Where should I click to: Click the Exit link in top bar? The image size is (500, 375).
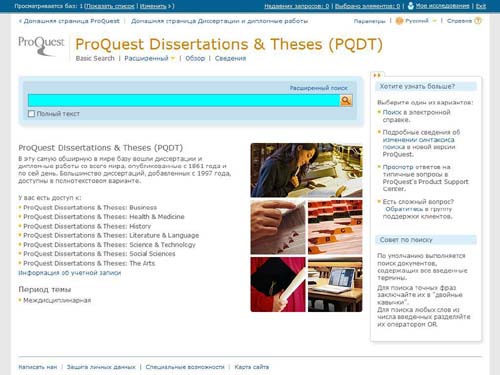pos(481,6)
